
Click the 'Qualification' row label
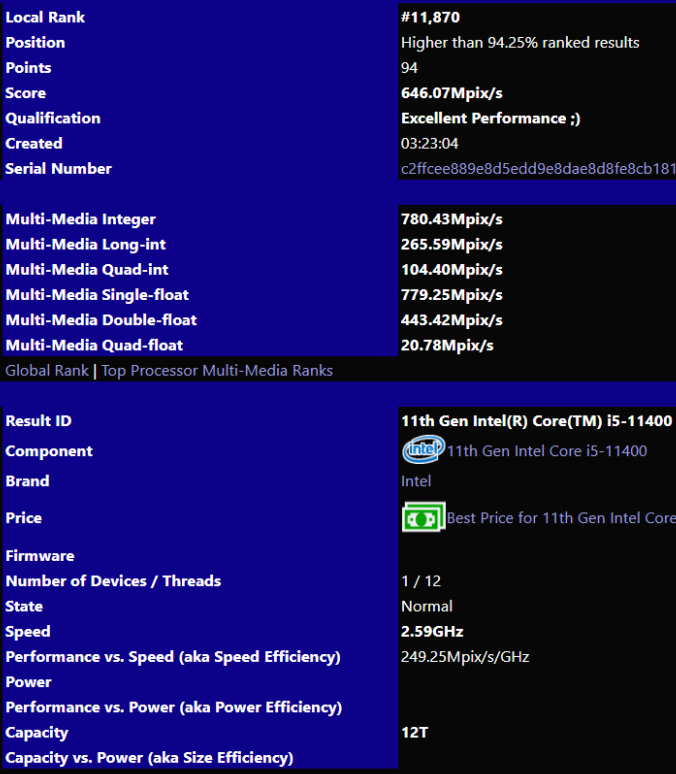coord(53,118)
